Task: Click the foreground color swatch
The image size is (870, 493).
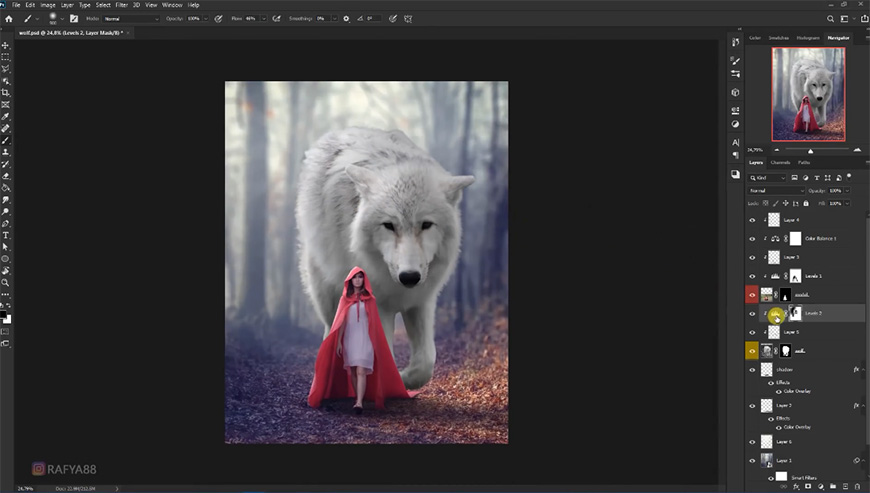Action: [x=3, y=315]
